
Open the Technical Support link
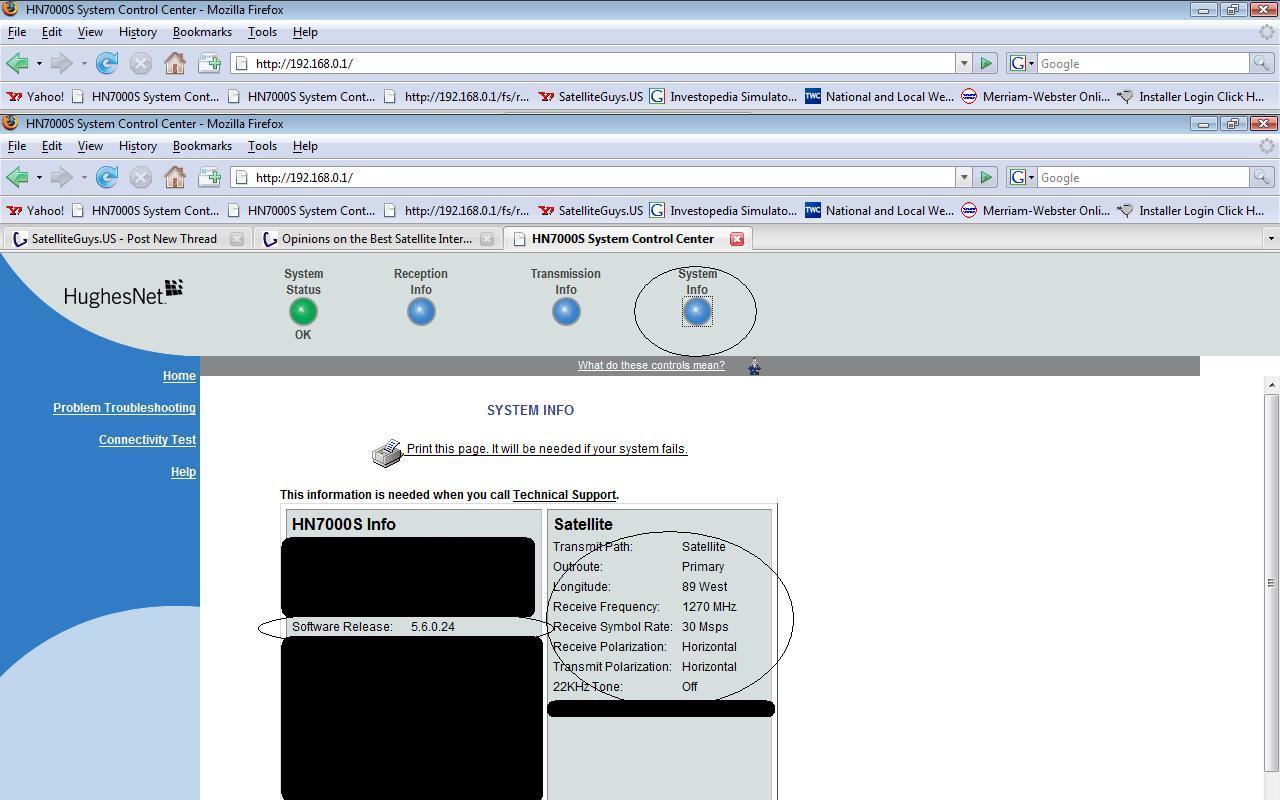click(x=564, y=495)
